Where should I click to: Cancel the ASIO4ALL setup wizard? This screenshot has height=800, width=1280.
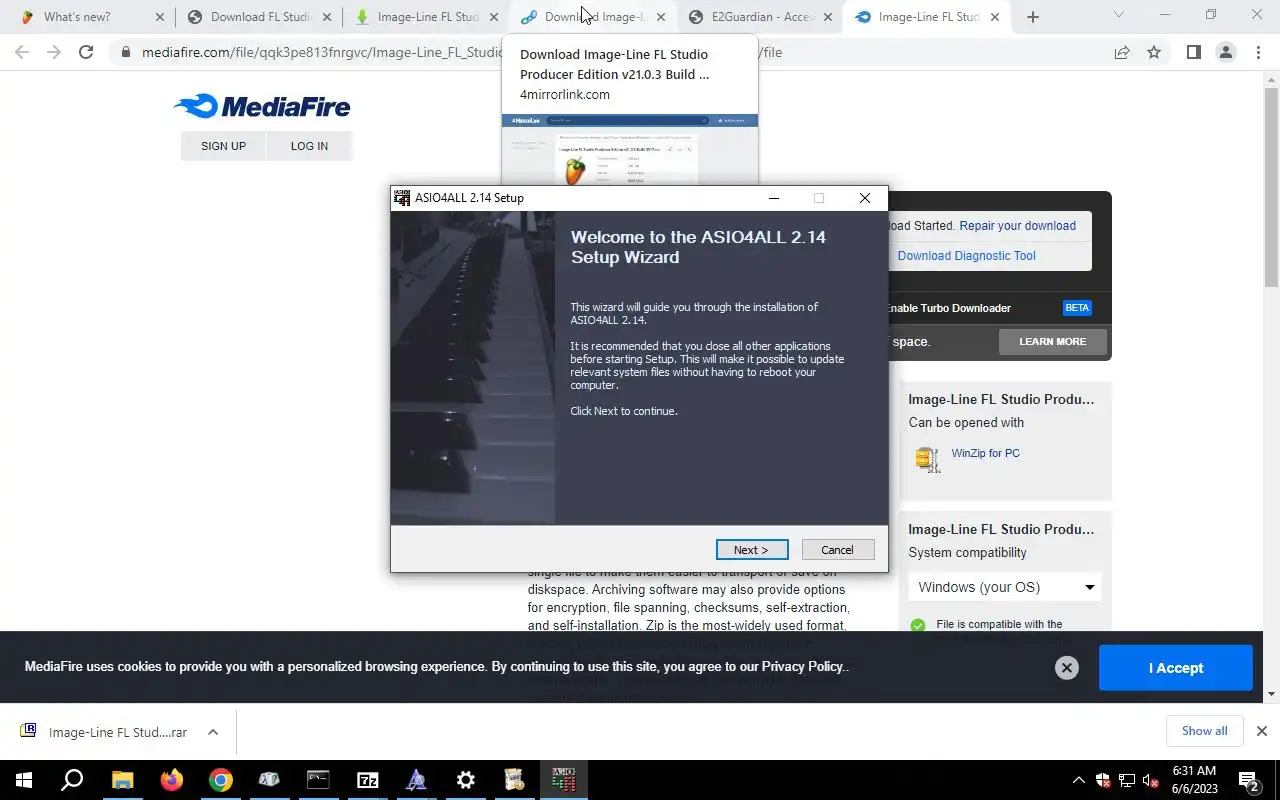[x=838, y=550]
